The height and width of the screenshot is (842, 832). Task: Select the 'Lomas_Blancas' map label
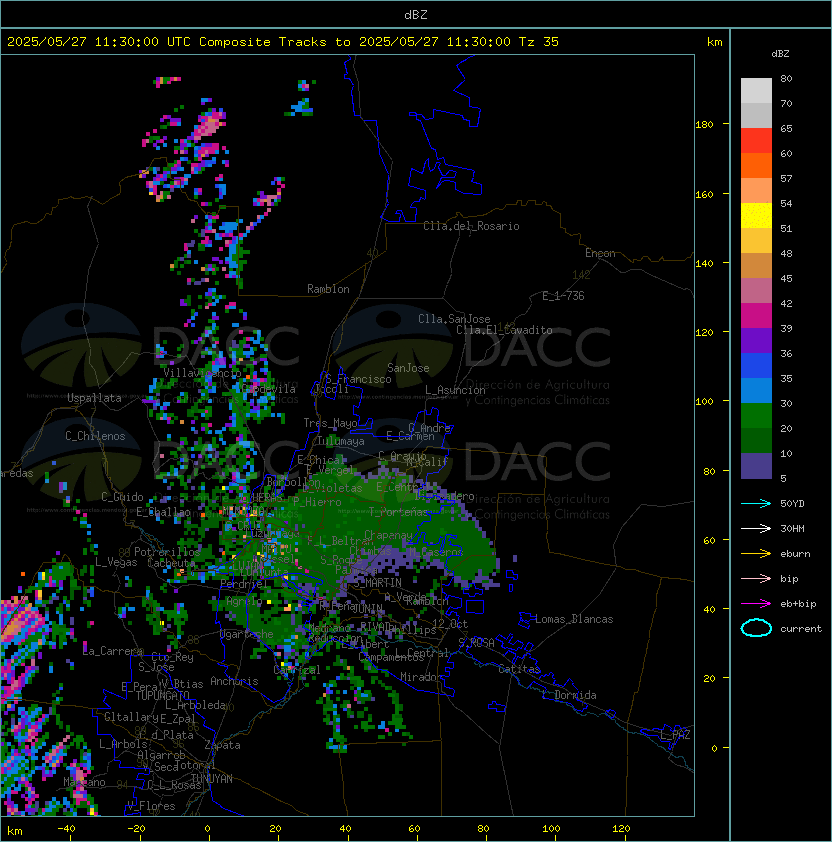coord(574,619)
